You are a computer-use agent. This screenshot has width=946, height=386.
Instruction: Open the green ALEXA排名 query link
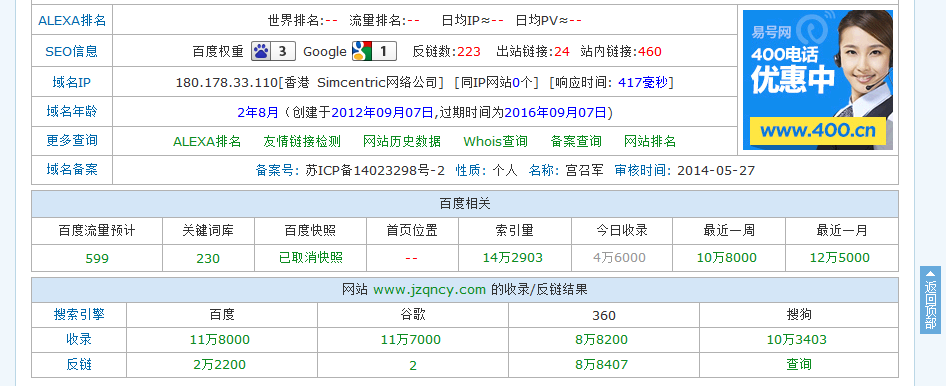pos(207,141)
